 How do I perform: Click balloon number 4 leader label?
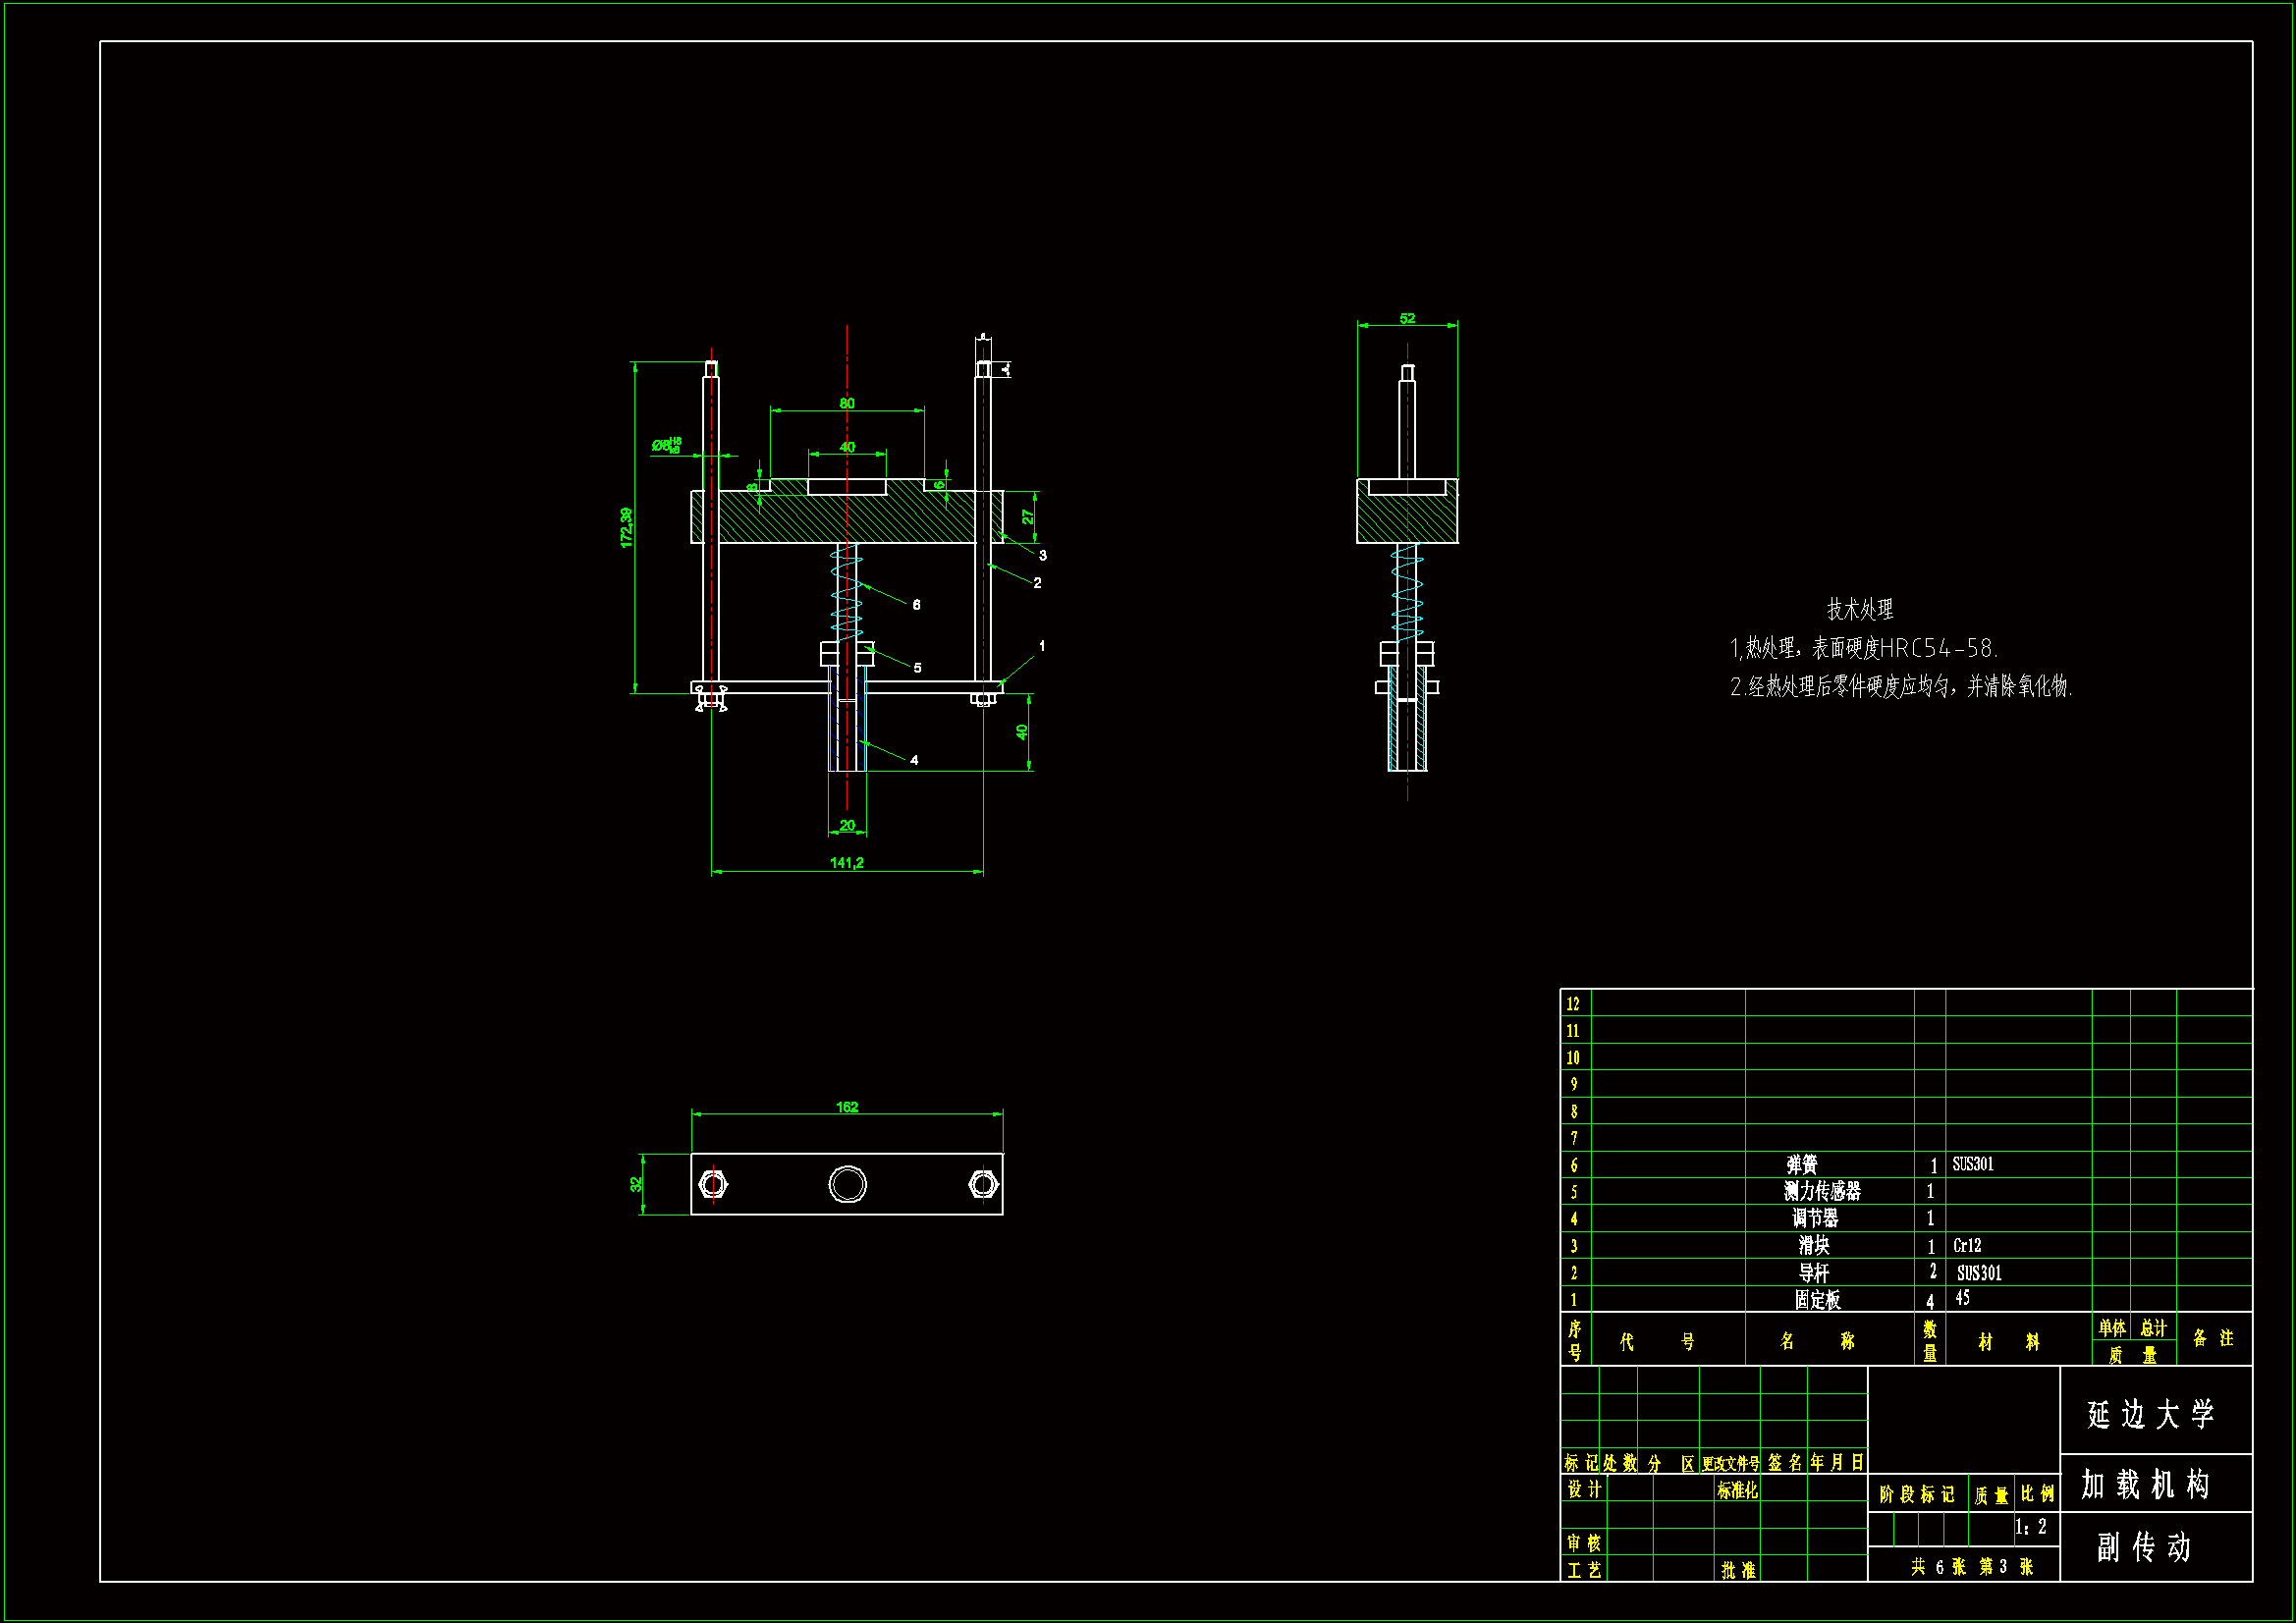point(914,760)
